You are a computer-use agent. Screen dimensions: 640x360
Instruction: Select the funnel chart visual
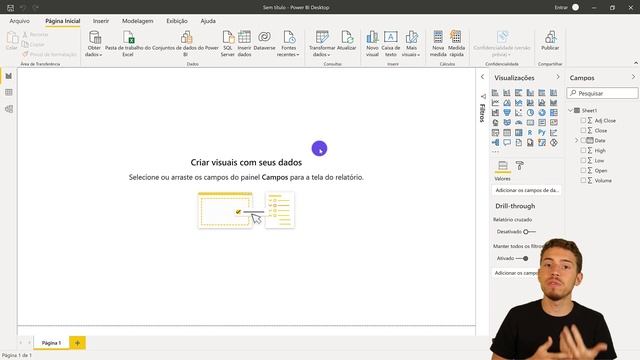pos(507,113)
